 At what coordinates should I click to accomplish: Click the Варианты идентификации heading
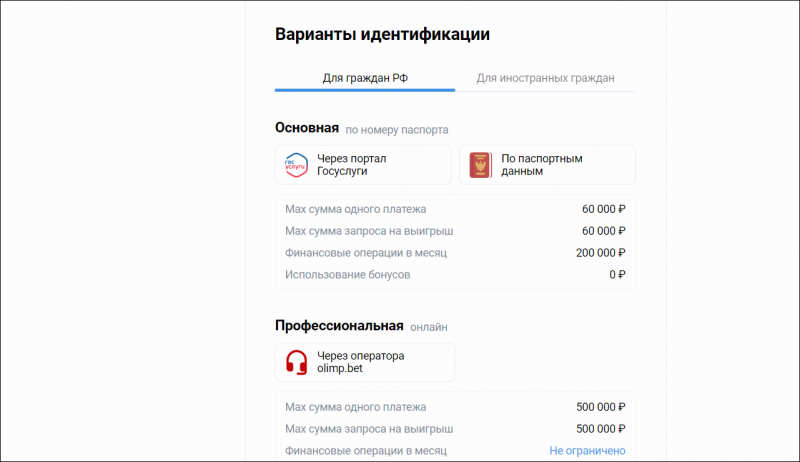point(382,34)
